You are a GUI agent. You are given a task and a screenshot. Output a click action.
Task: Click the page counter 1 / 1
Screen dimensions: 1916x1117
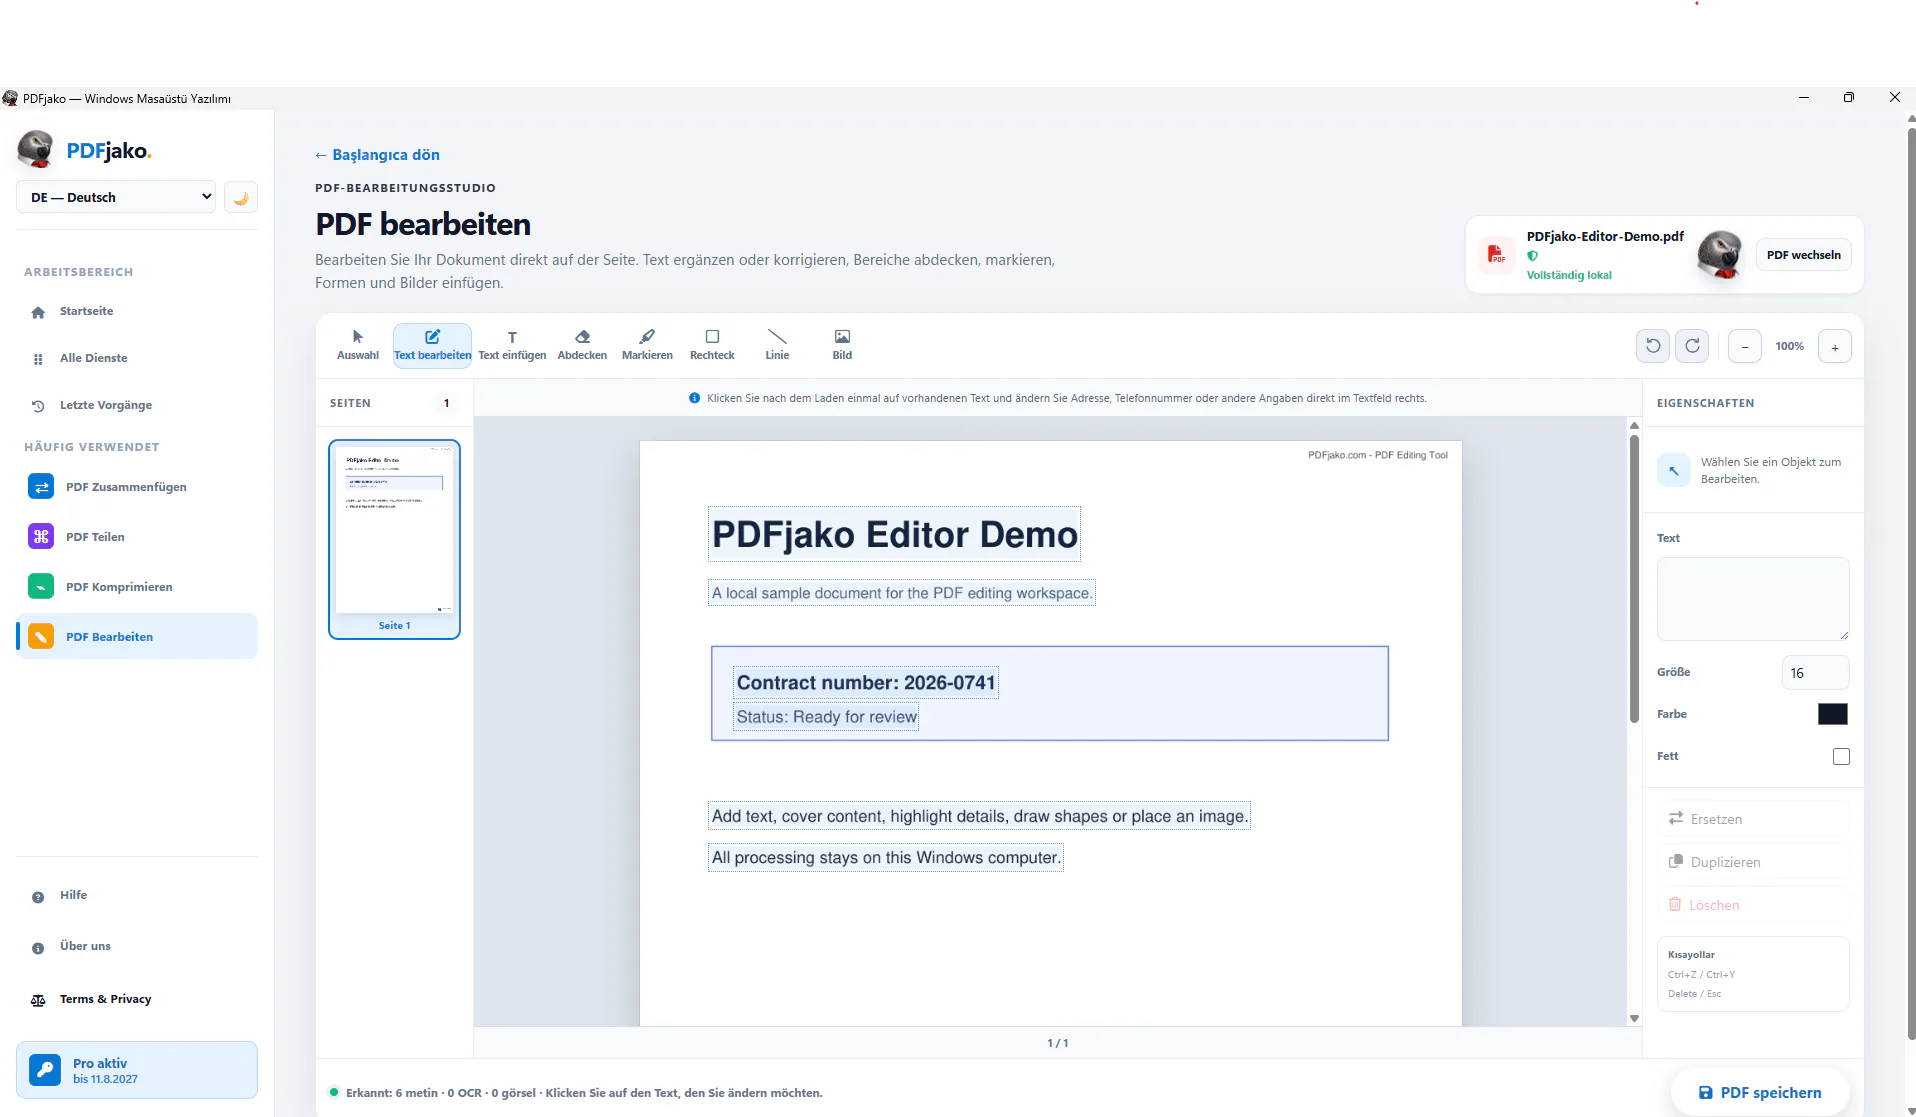click(1058, 1043)
